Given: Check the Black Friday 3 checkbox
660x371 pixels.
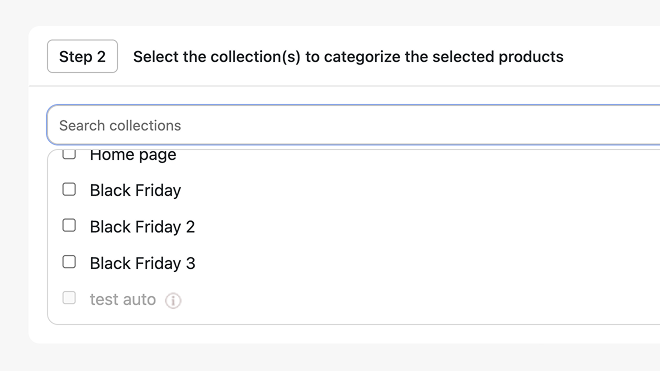Looking at the screenshot, I should click(x=69, y=262).
